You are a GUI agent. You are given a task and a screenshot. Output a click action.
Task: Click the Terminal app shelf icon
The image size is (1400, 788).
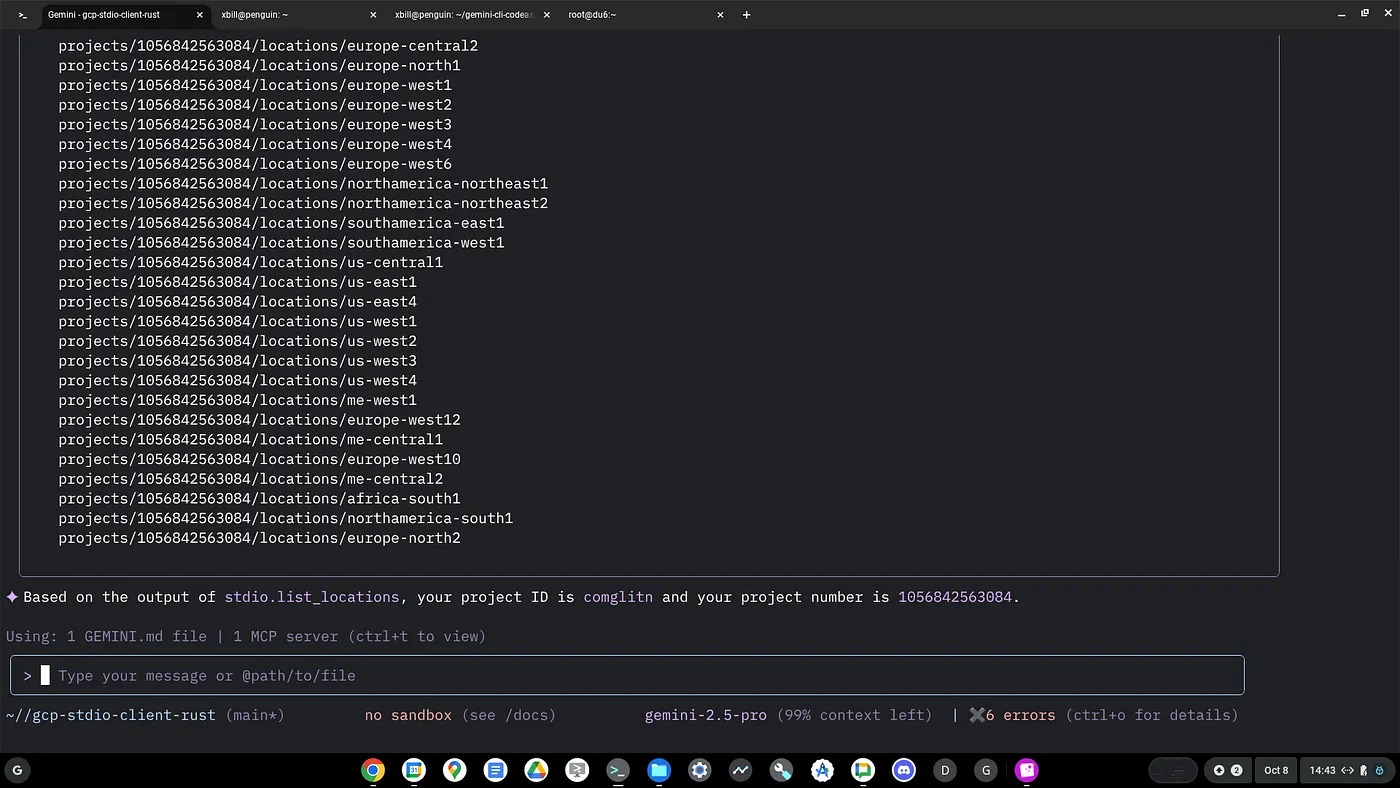(618, 770)
